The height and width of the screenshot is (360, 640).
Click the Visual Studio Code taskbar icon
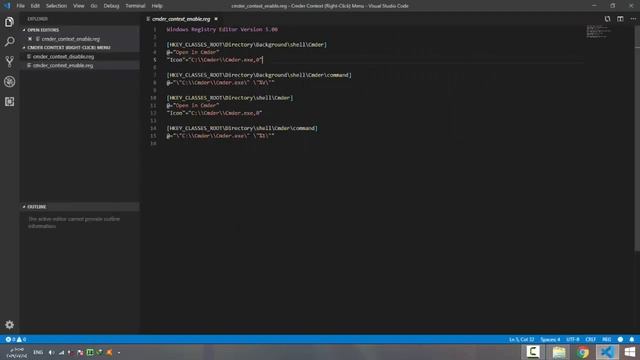(607, 352)
